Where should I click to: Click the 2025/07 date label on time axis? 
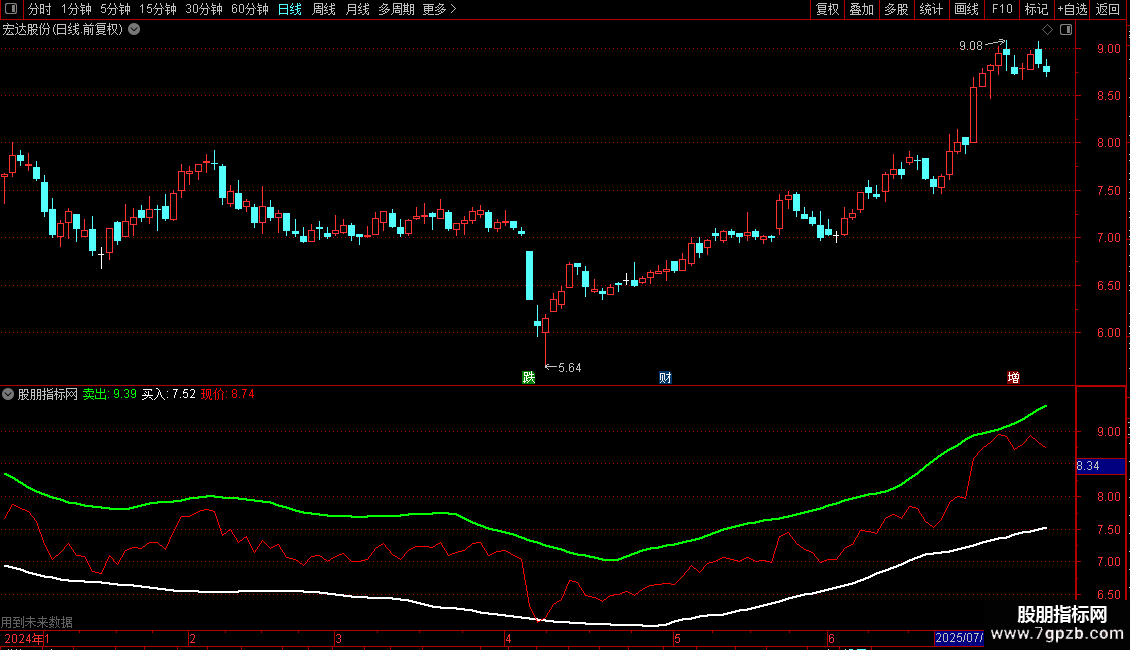click(x=958, y=638)
